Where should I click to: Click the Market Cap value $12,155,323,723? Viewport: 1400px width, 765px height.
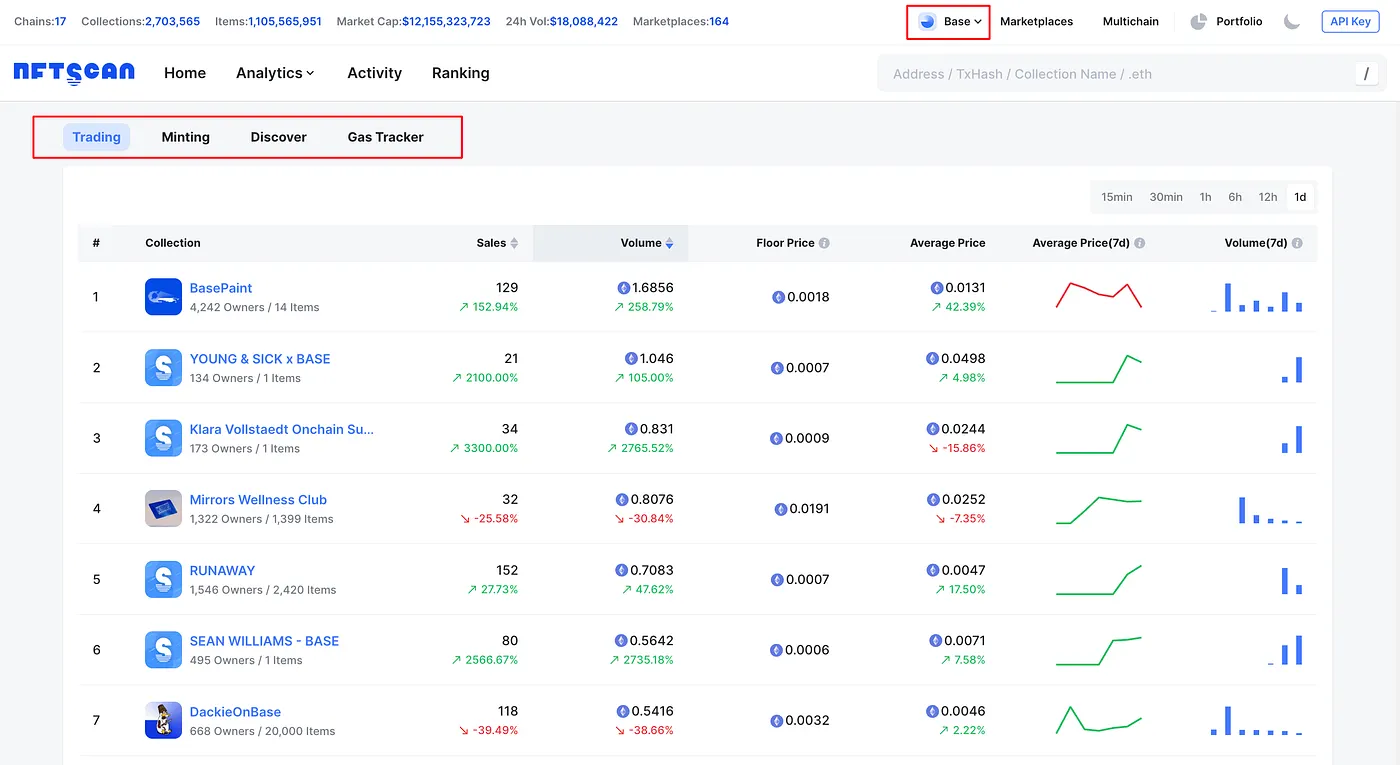click(446, 21)
